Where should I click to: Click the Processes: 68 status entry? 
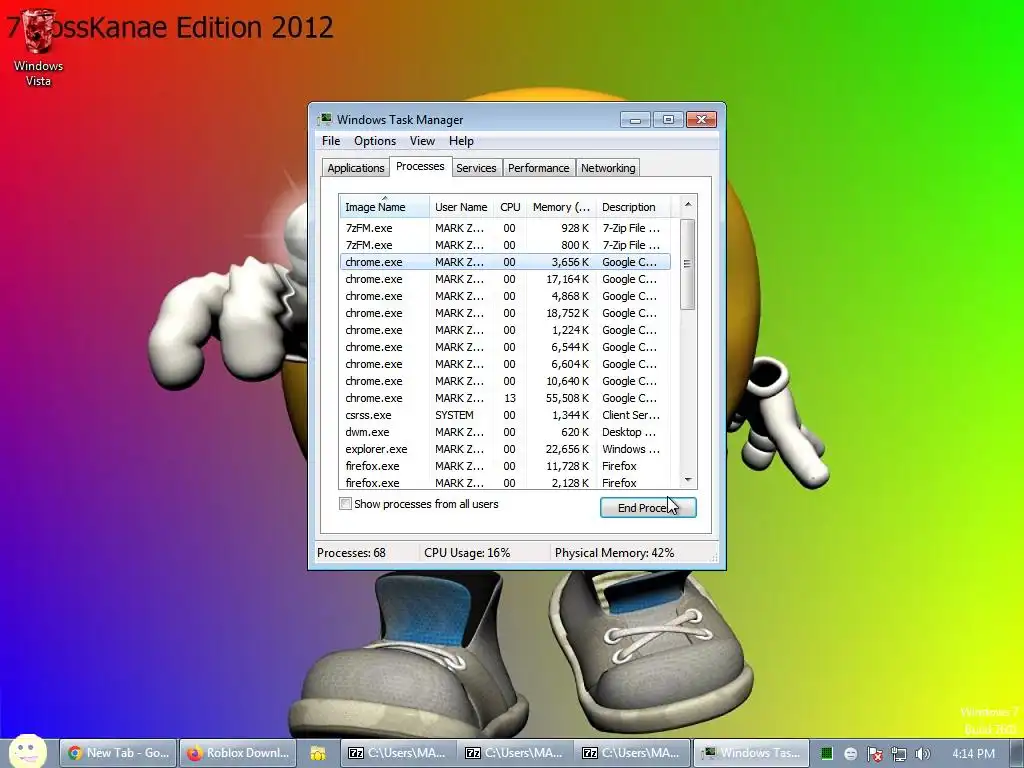coord(351,552)
